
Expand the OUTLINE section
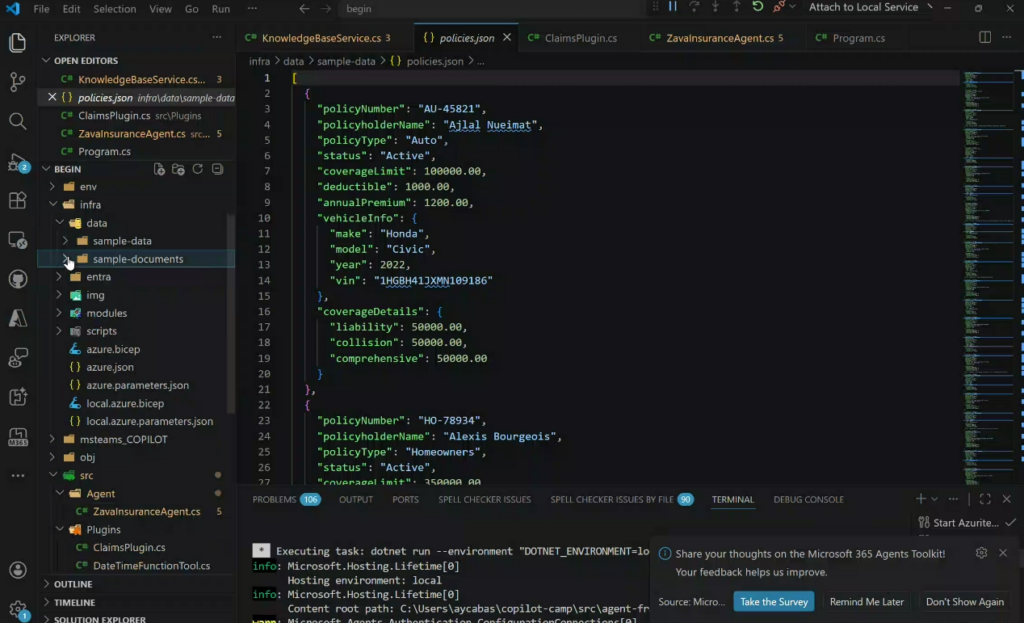(73, 584)
